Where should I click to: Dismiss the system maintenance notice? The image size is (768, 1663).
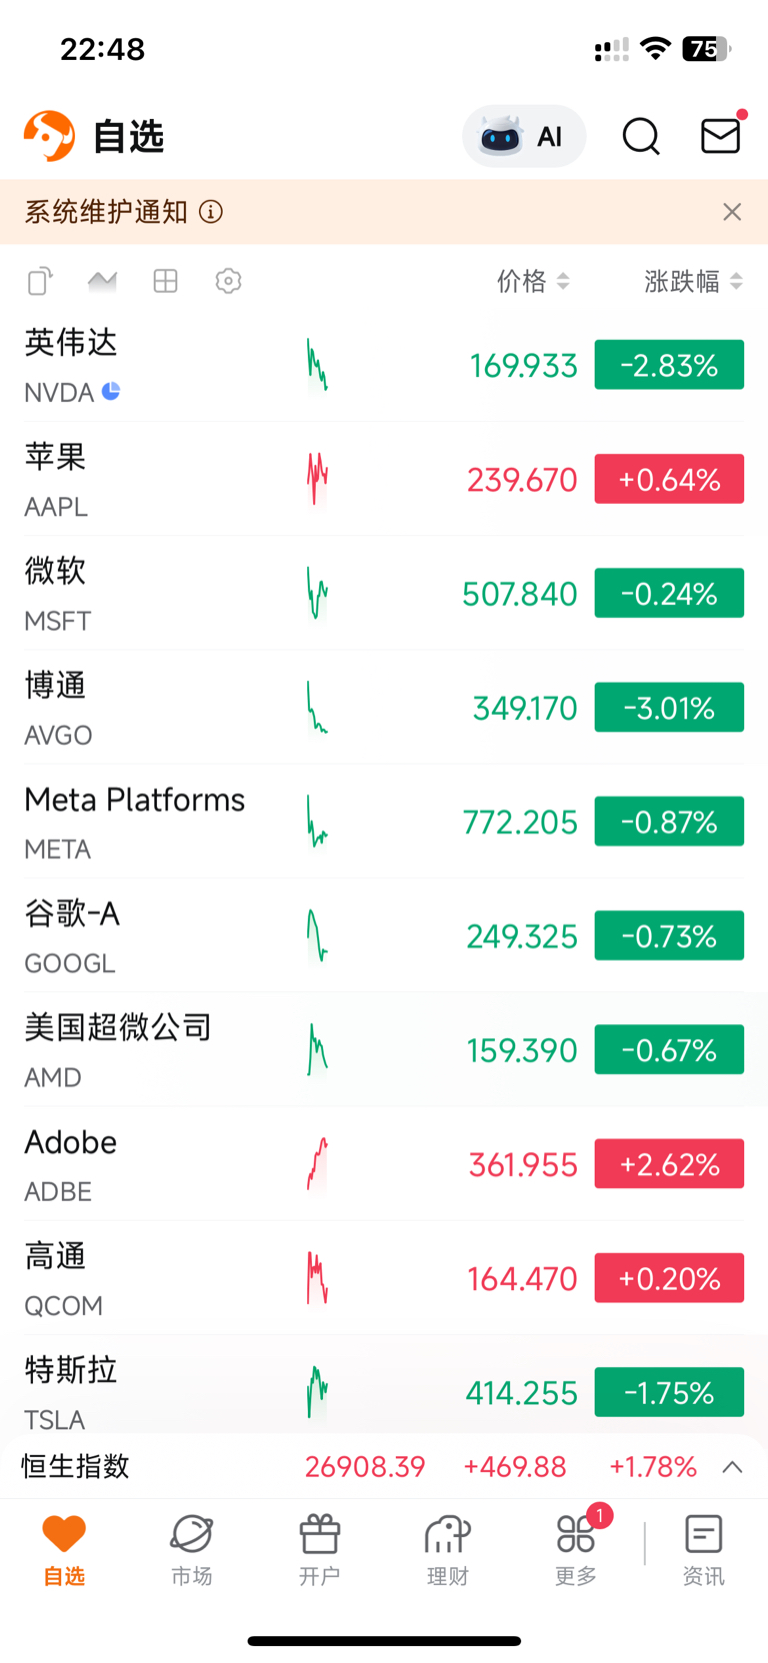coord(732,212)
